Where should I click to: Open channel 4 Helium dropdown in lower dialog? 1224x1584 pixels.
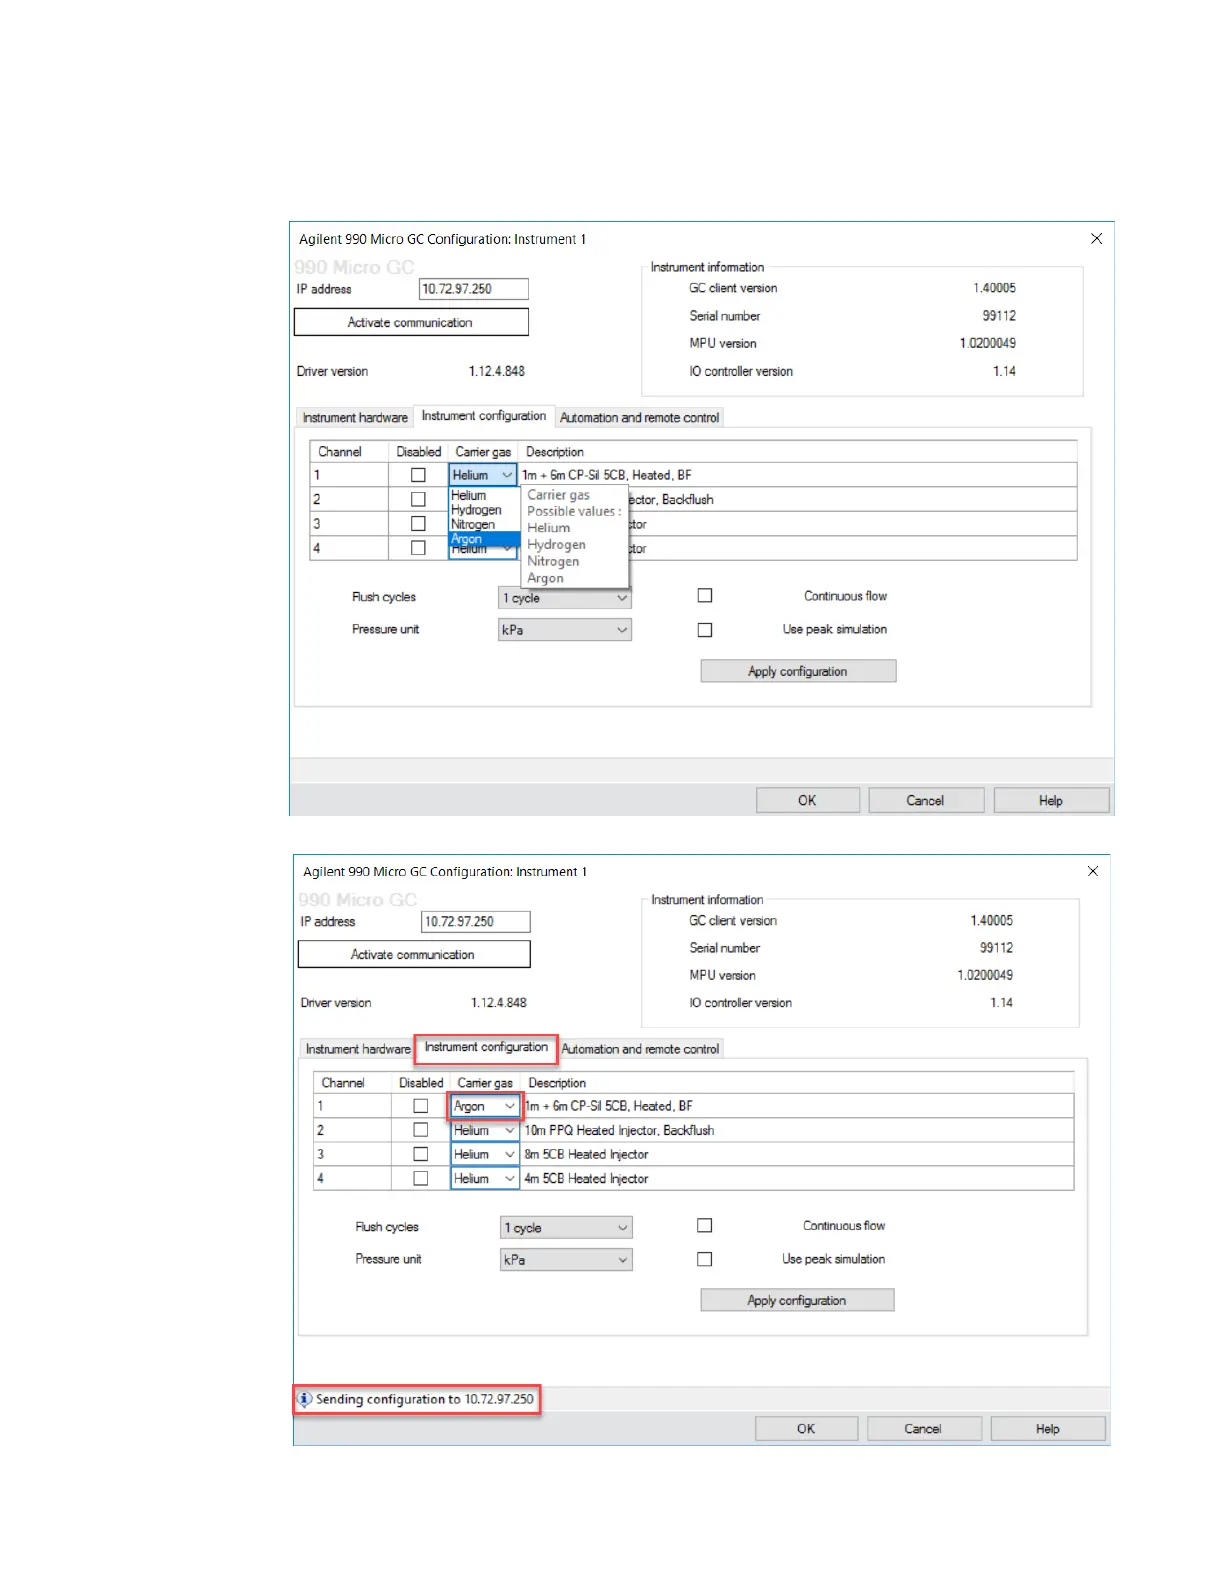point(485,1179)
